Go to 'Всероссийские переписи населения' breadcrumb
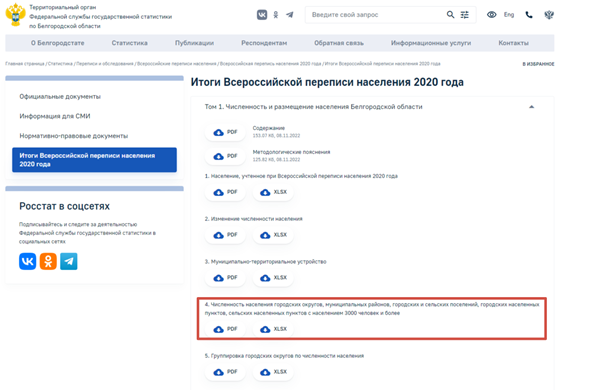 [x=176, y=64]
